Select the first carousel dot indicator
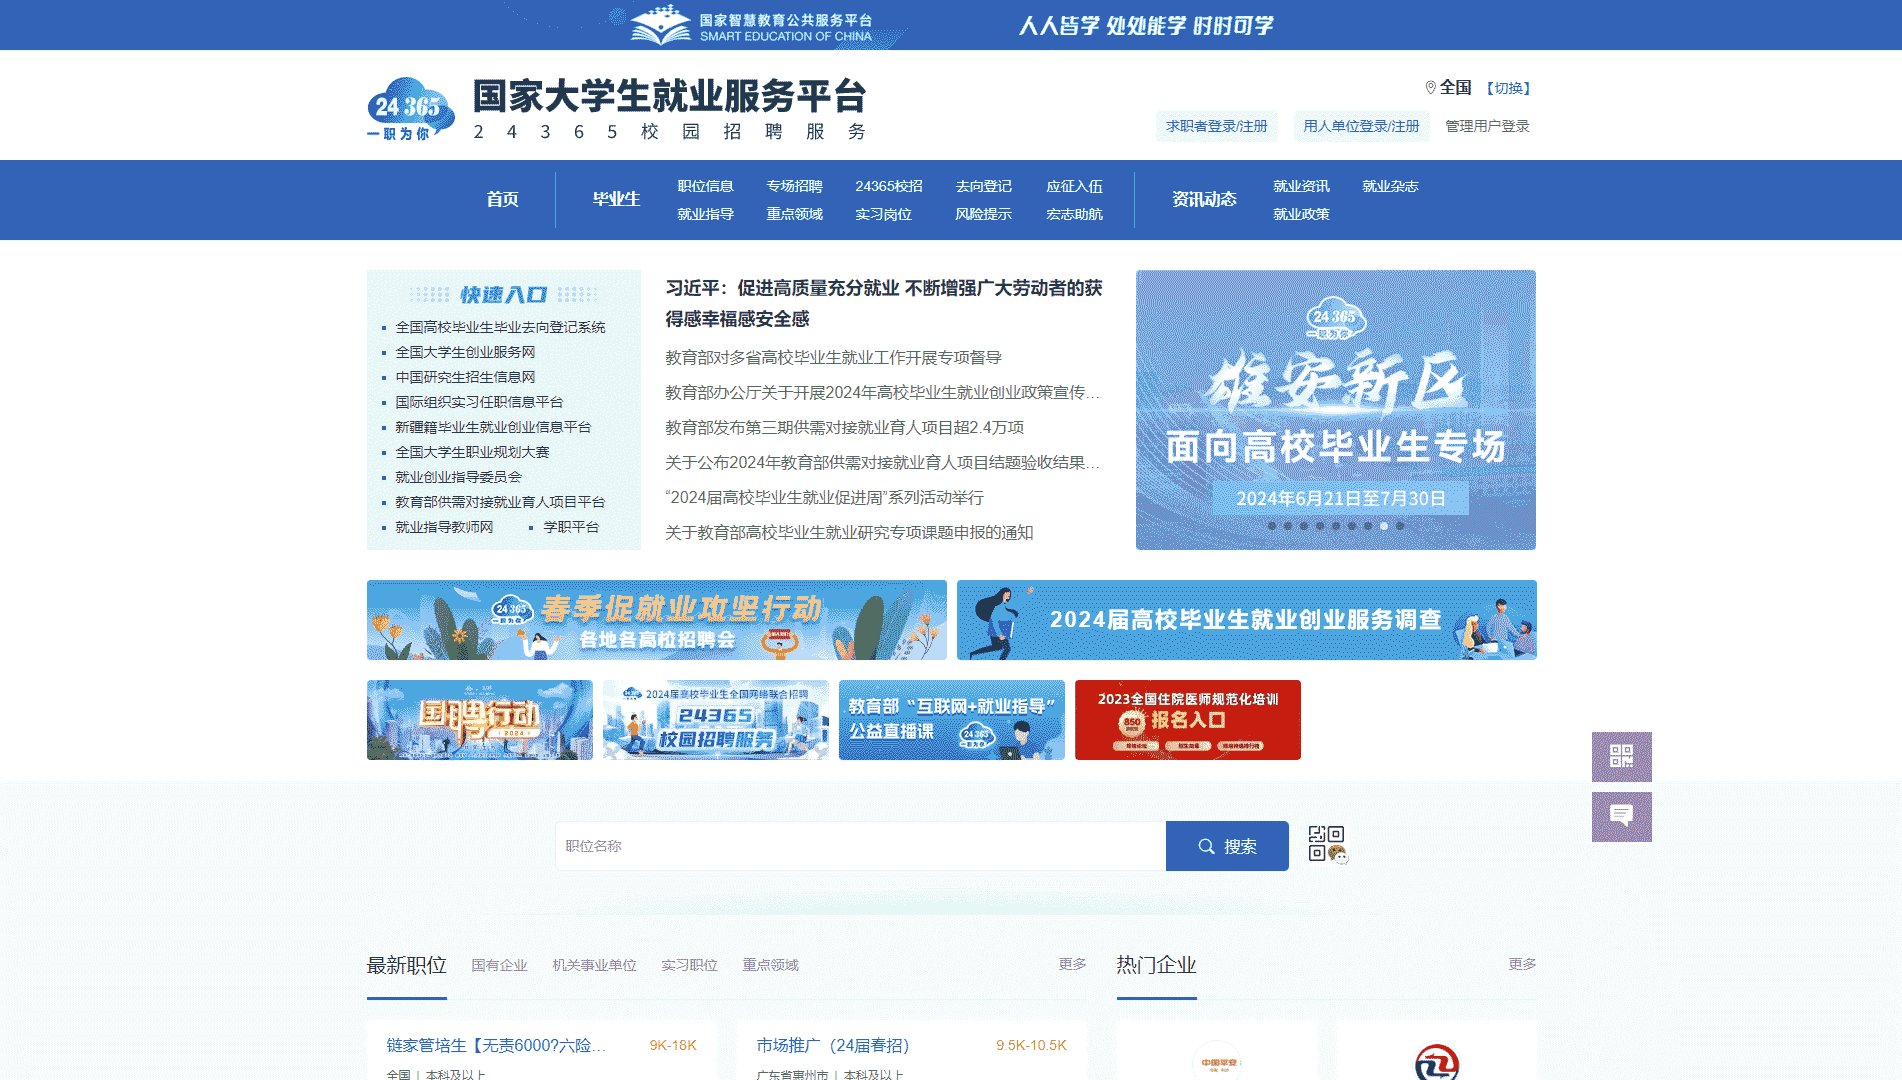Viewport: 1902px width, 1080px height. click(x=1272, y=526)
